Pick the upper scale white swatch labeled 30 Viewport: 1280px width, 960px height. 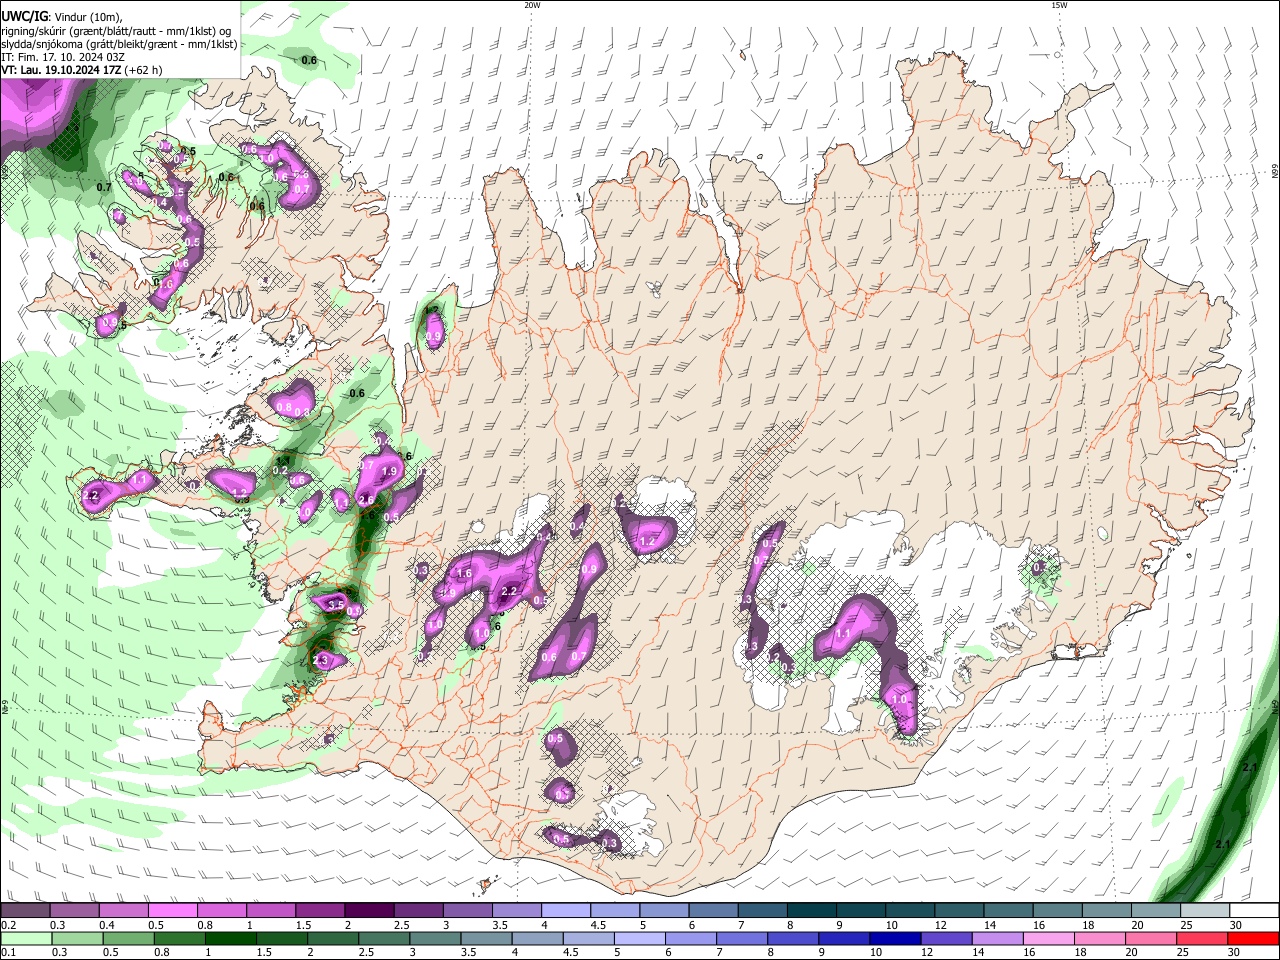point(1255,911)
